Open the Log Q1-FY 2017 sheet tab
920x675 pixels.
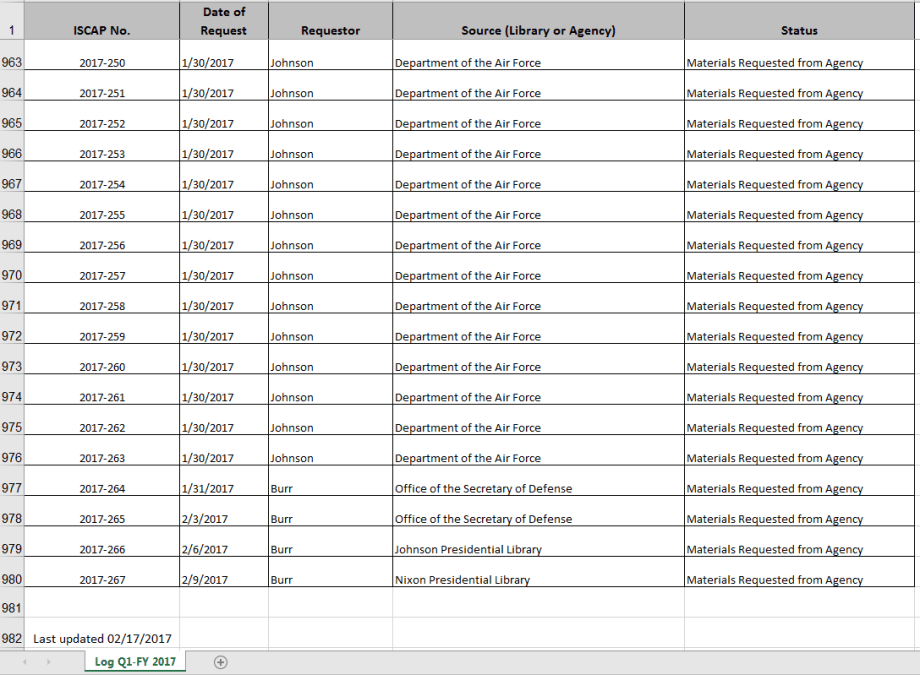[135, 662]
